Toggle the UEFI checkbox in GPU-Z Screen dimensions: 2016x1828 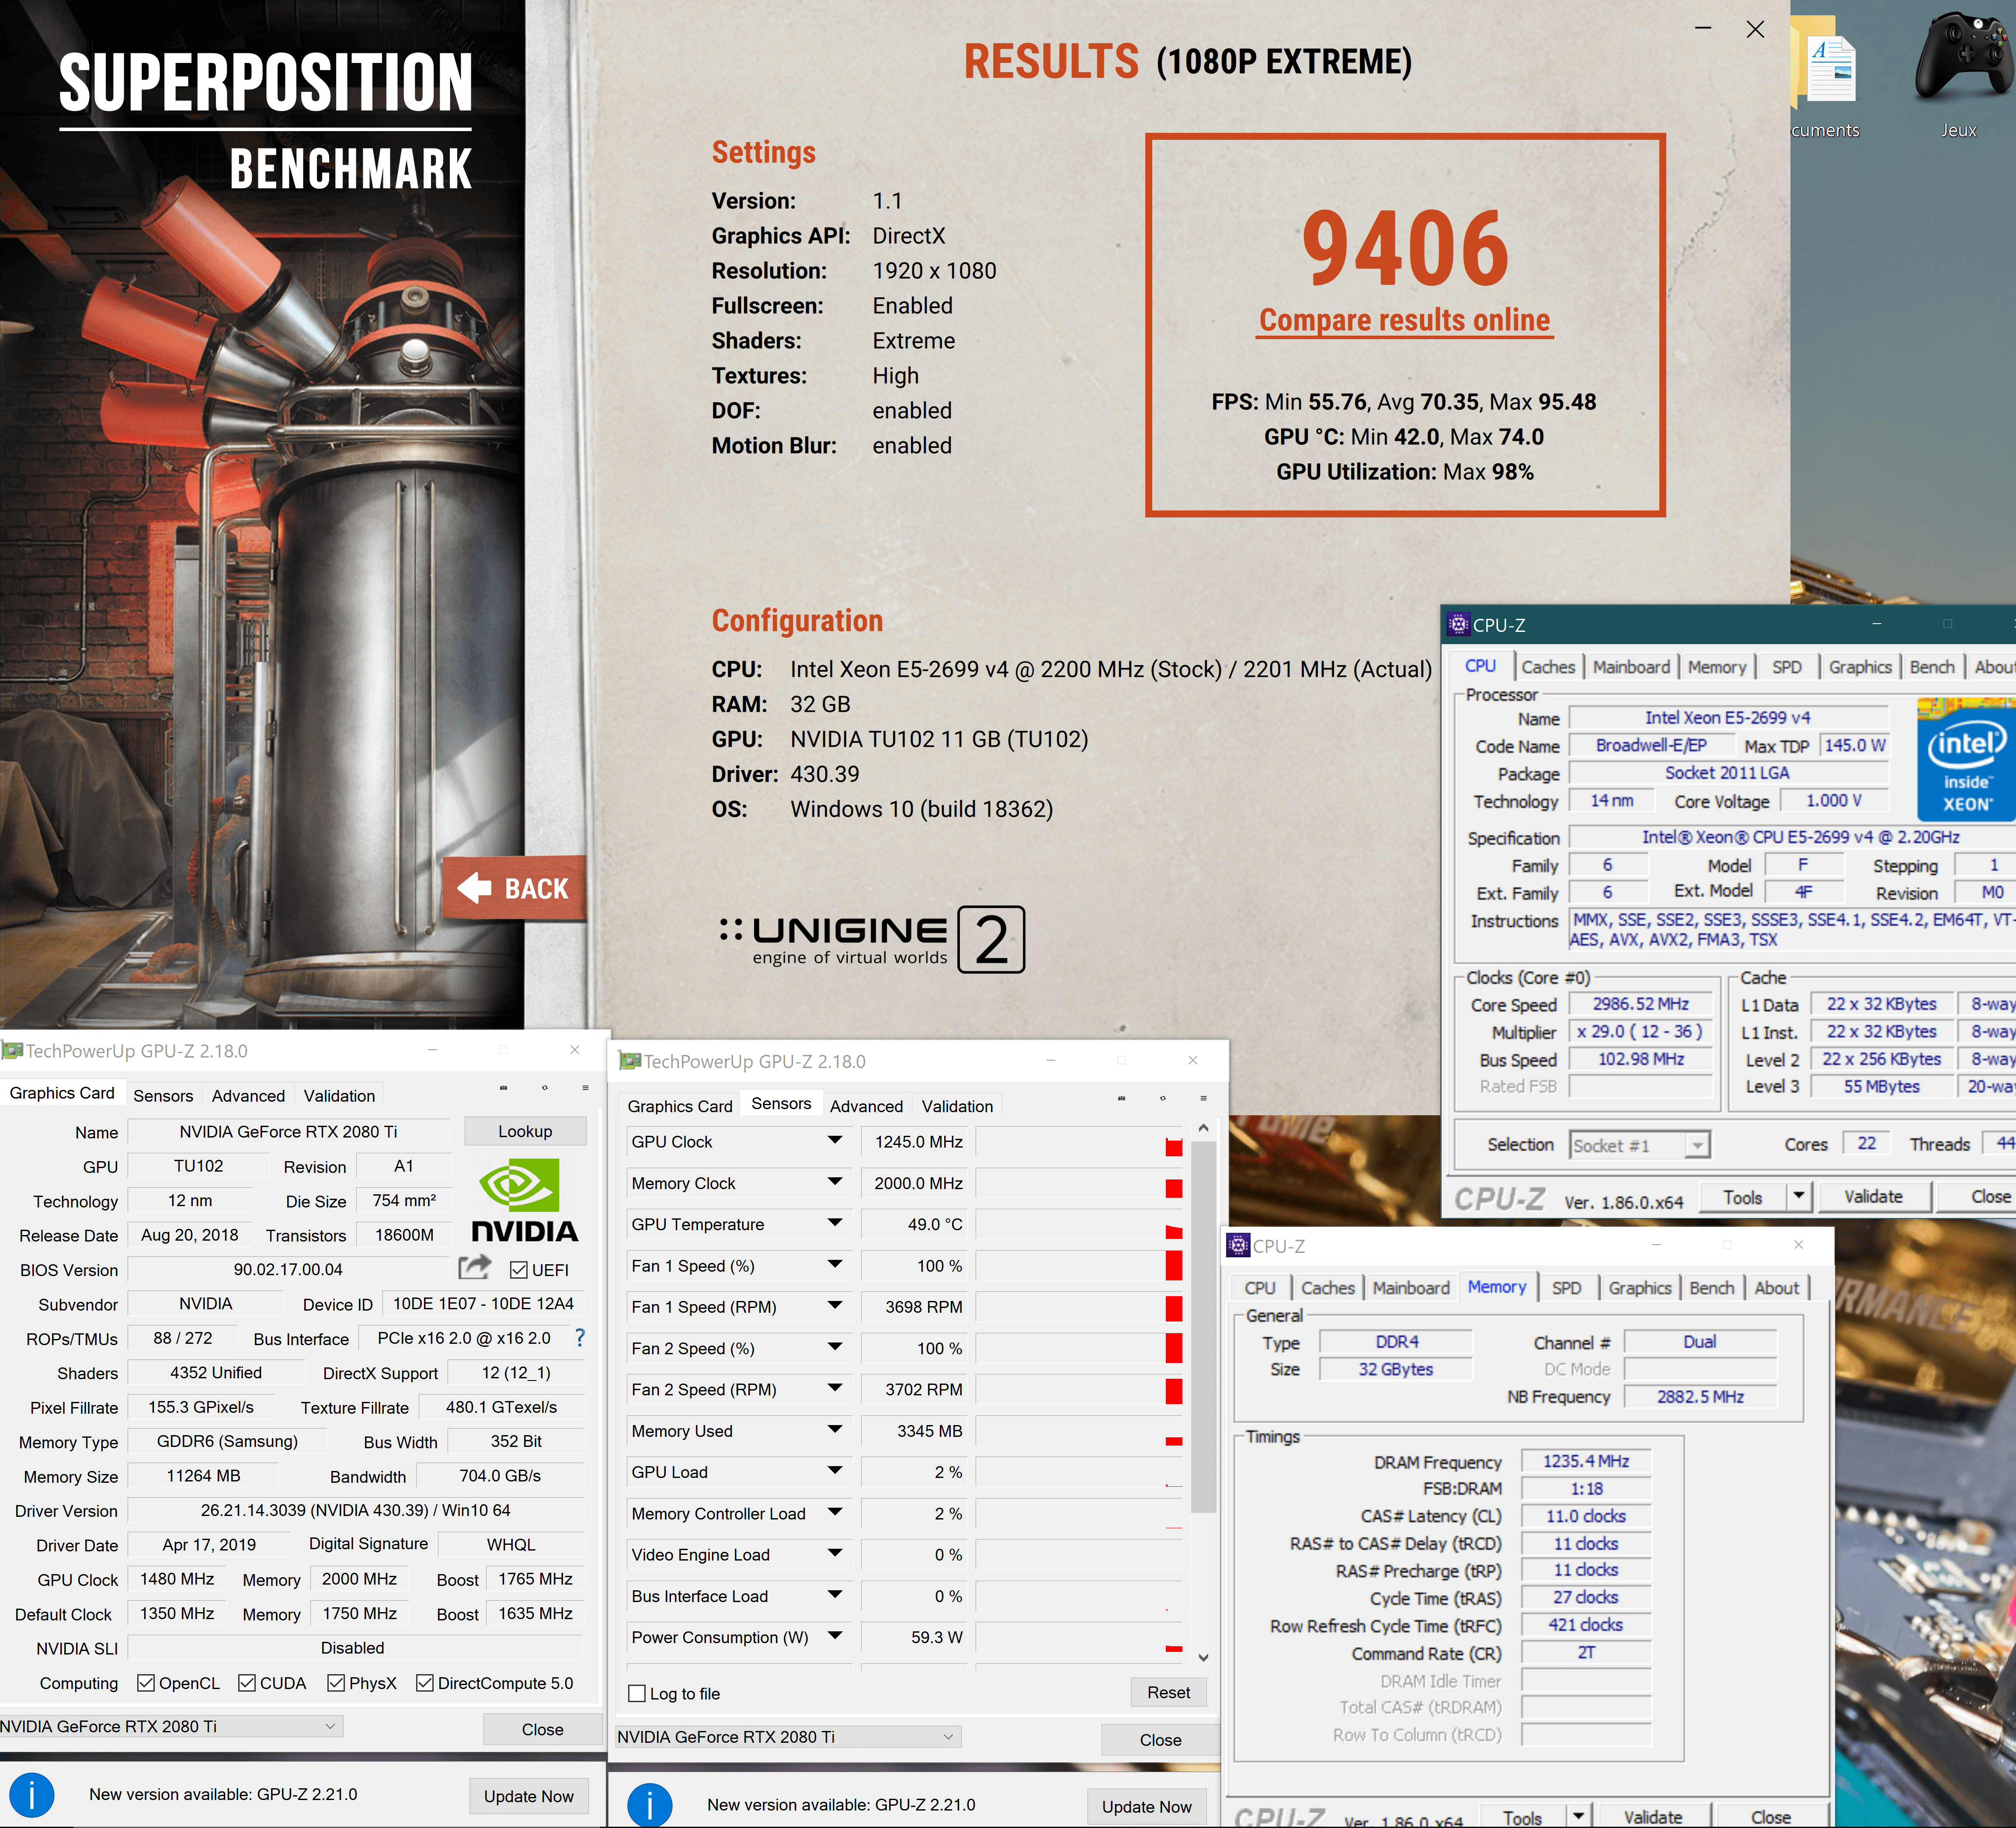(519, 1269)
